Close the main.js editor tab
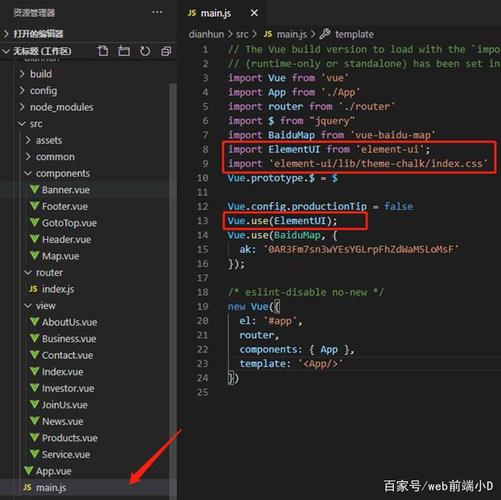Viewport: 501px width, 500px height. pos(254,13)
